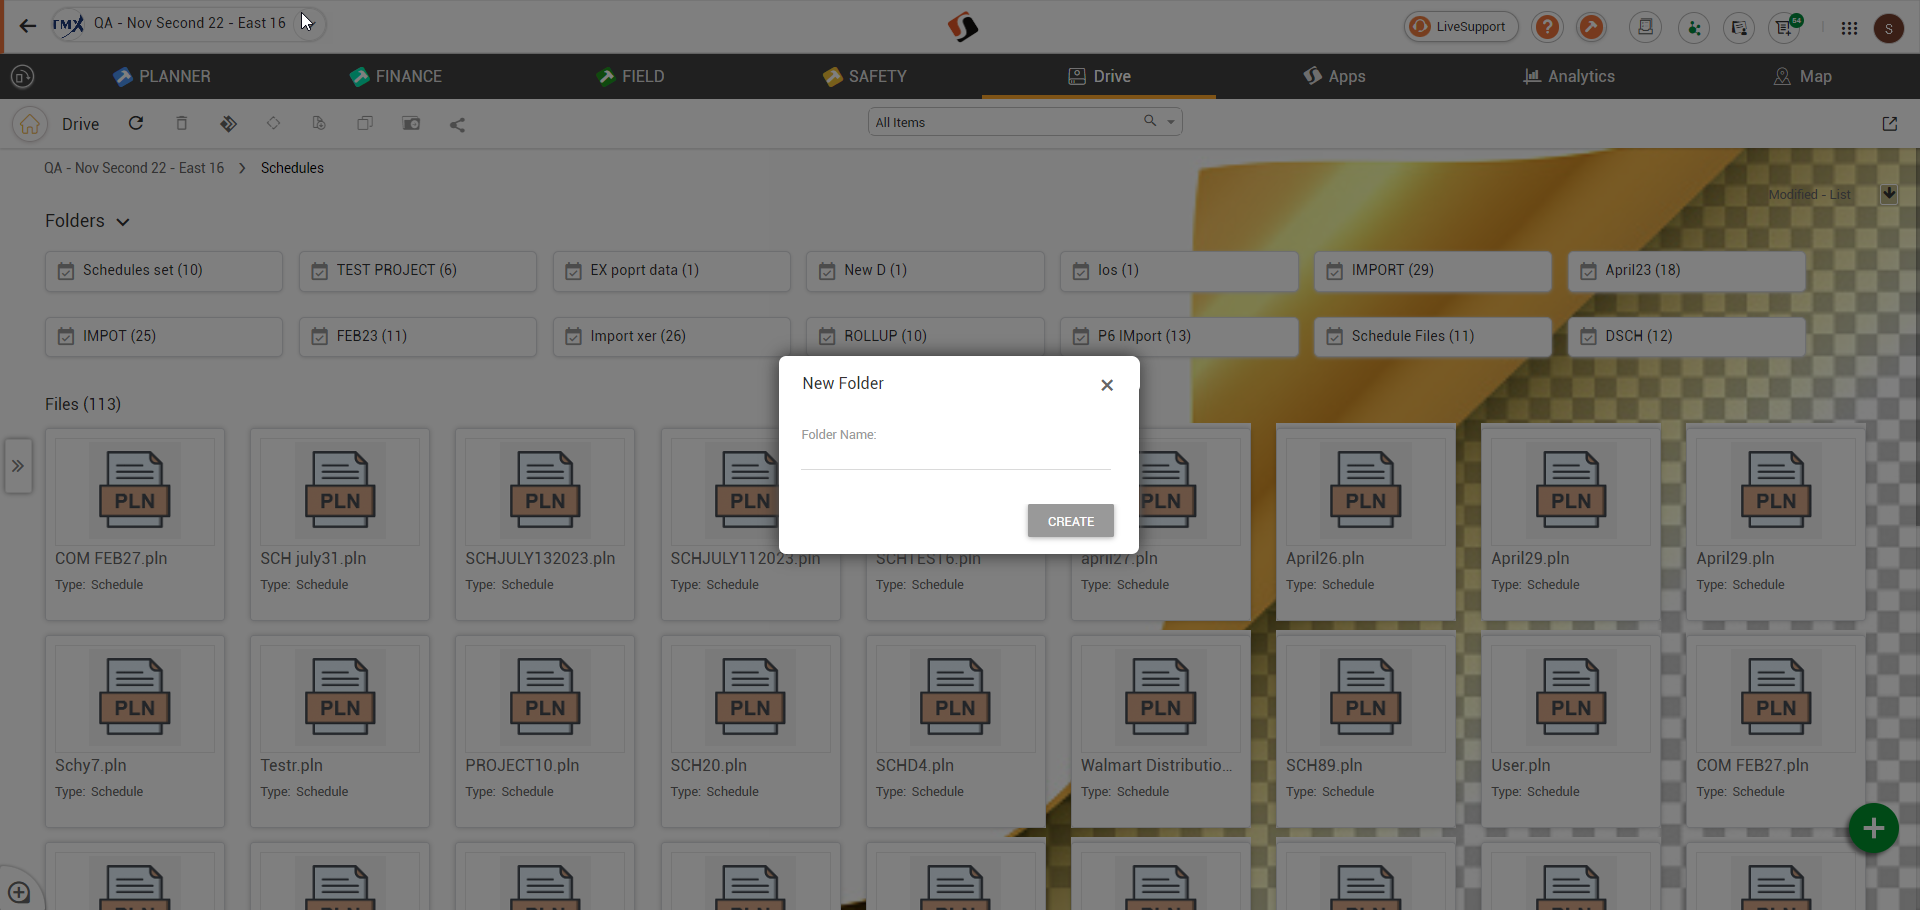This screenshot has height=910, width=1920.
Task: Open the Apps tab
Action: pyautogui.click(x=1334, y=76)
